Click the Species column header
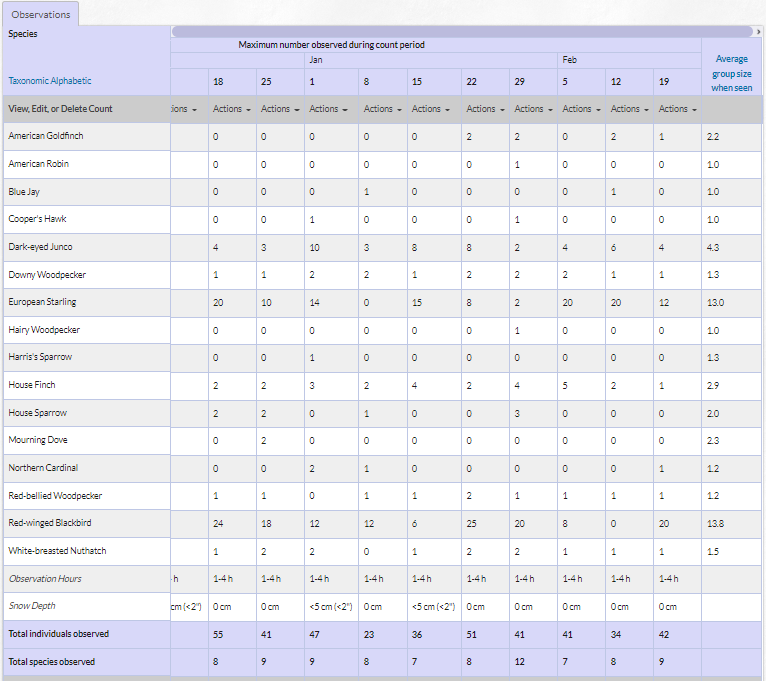 [22, 34]
